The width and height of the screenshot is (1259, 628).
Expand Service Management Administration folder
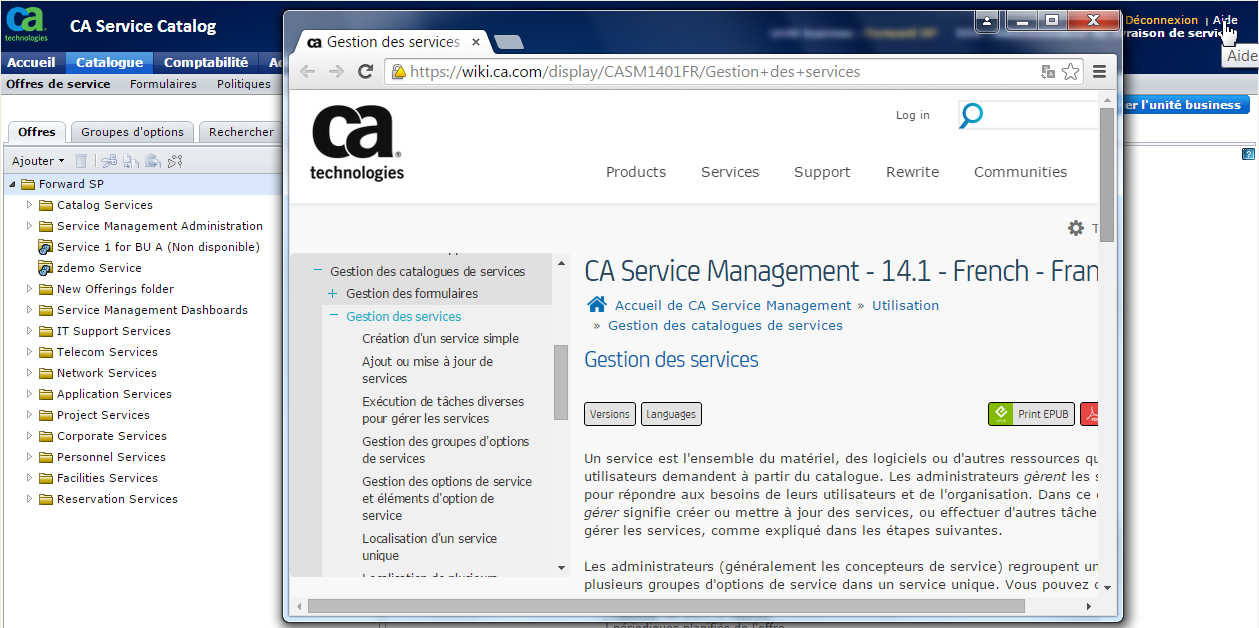[x=30, y=226]
